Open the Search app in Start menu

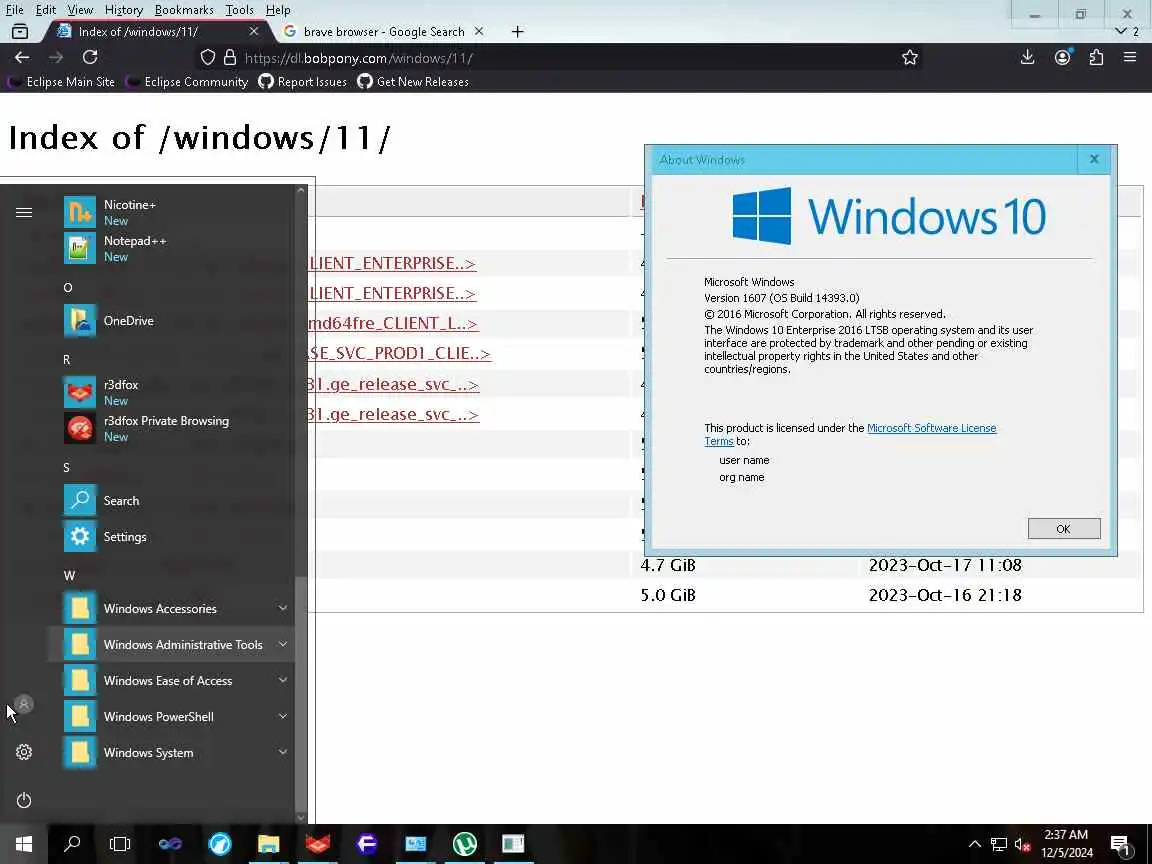(x=170, y=500)
